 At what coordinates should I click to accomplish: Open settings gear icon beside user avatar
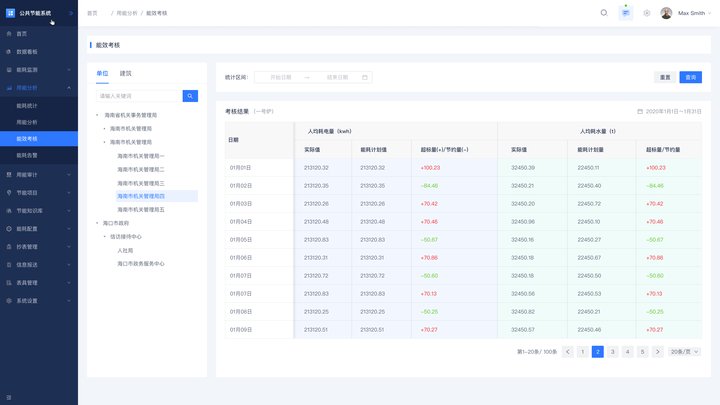click(x=647, y=13)
